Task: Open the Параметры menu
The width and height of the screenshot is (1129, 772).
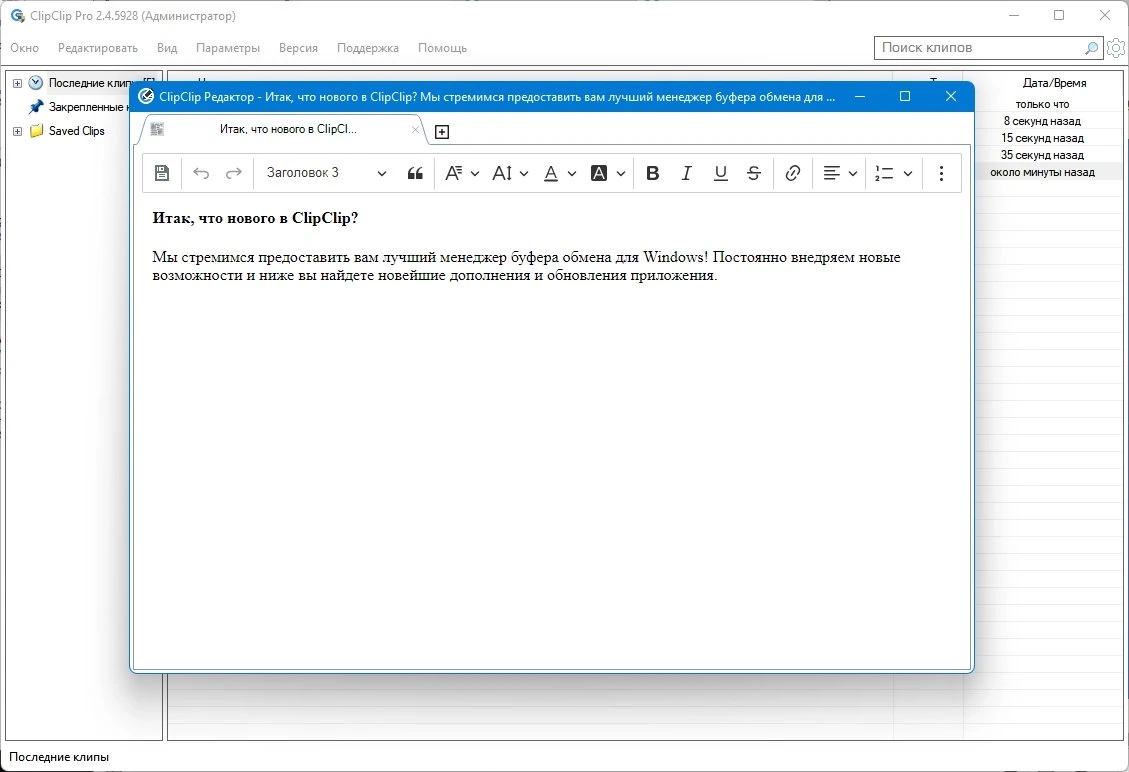Action: tap(228, 48)
